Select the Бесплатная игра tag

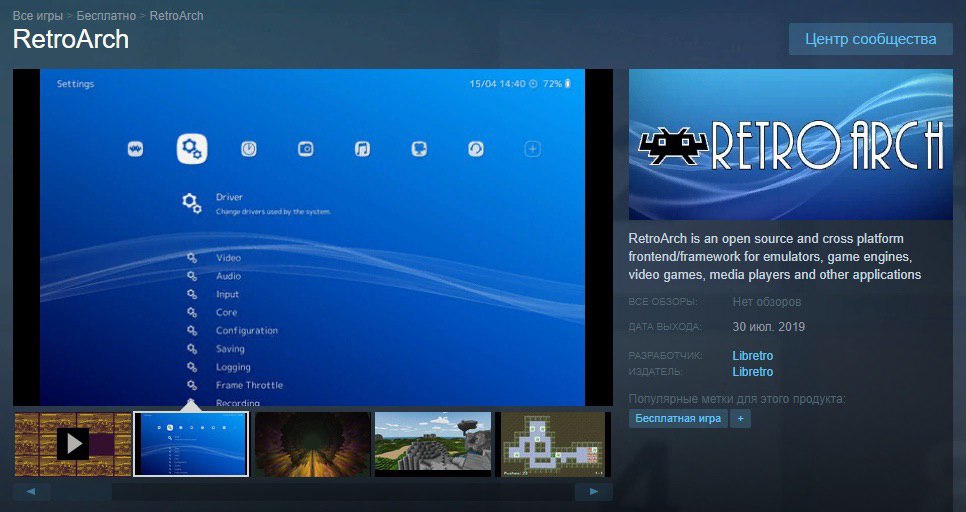click(x=678, y=418)
